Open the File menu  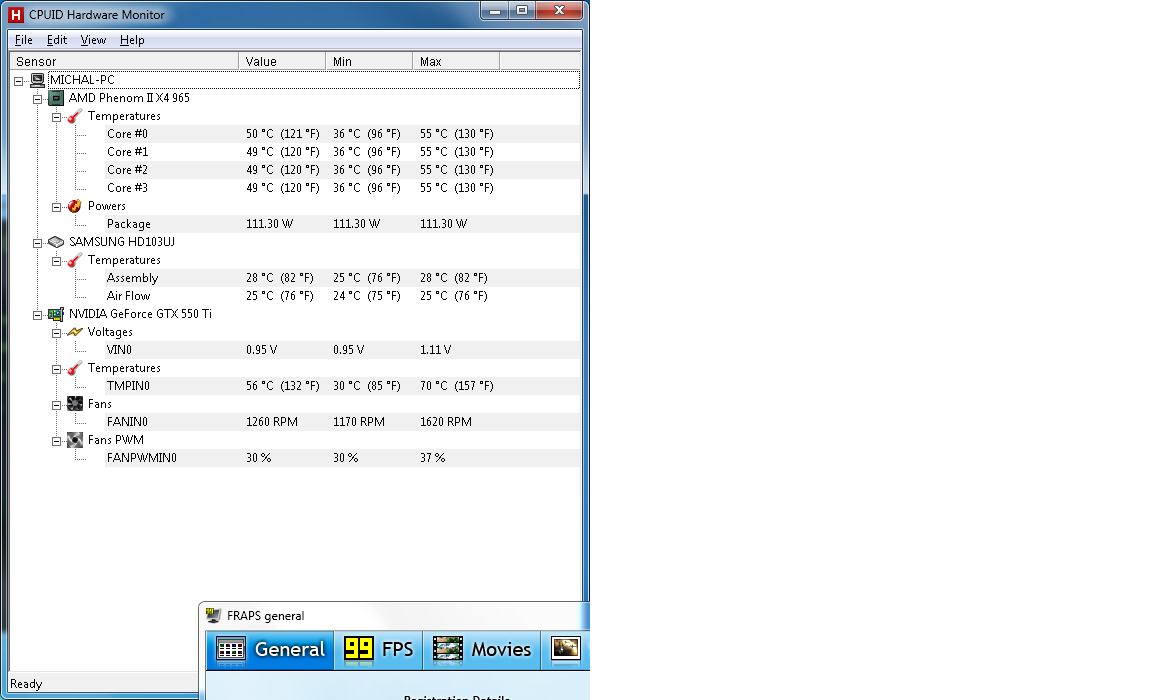(x=24, y=40)
